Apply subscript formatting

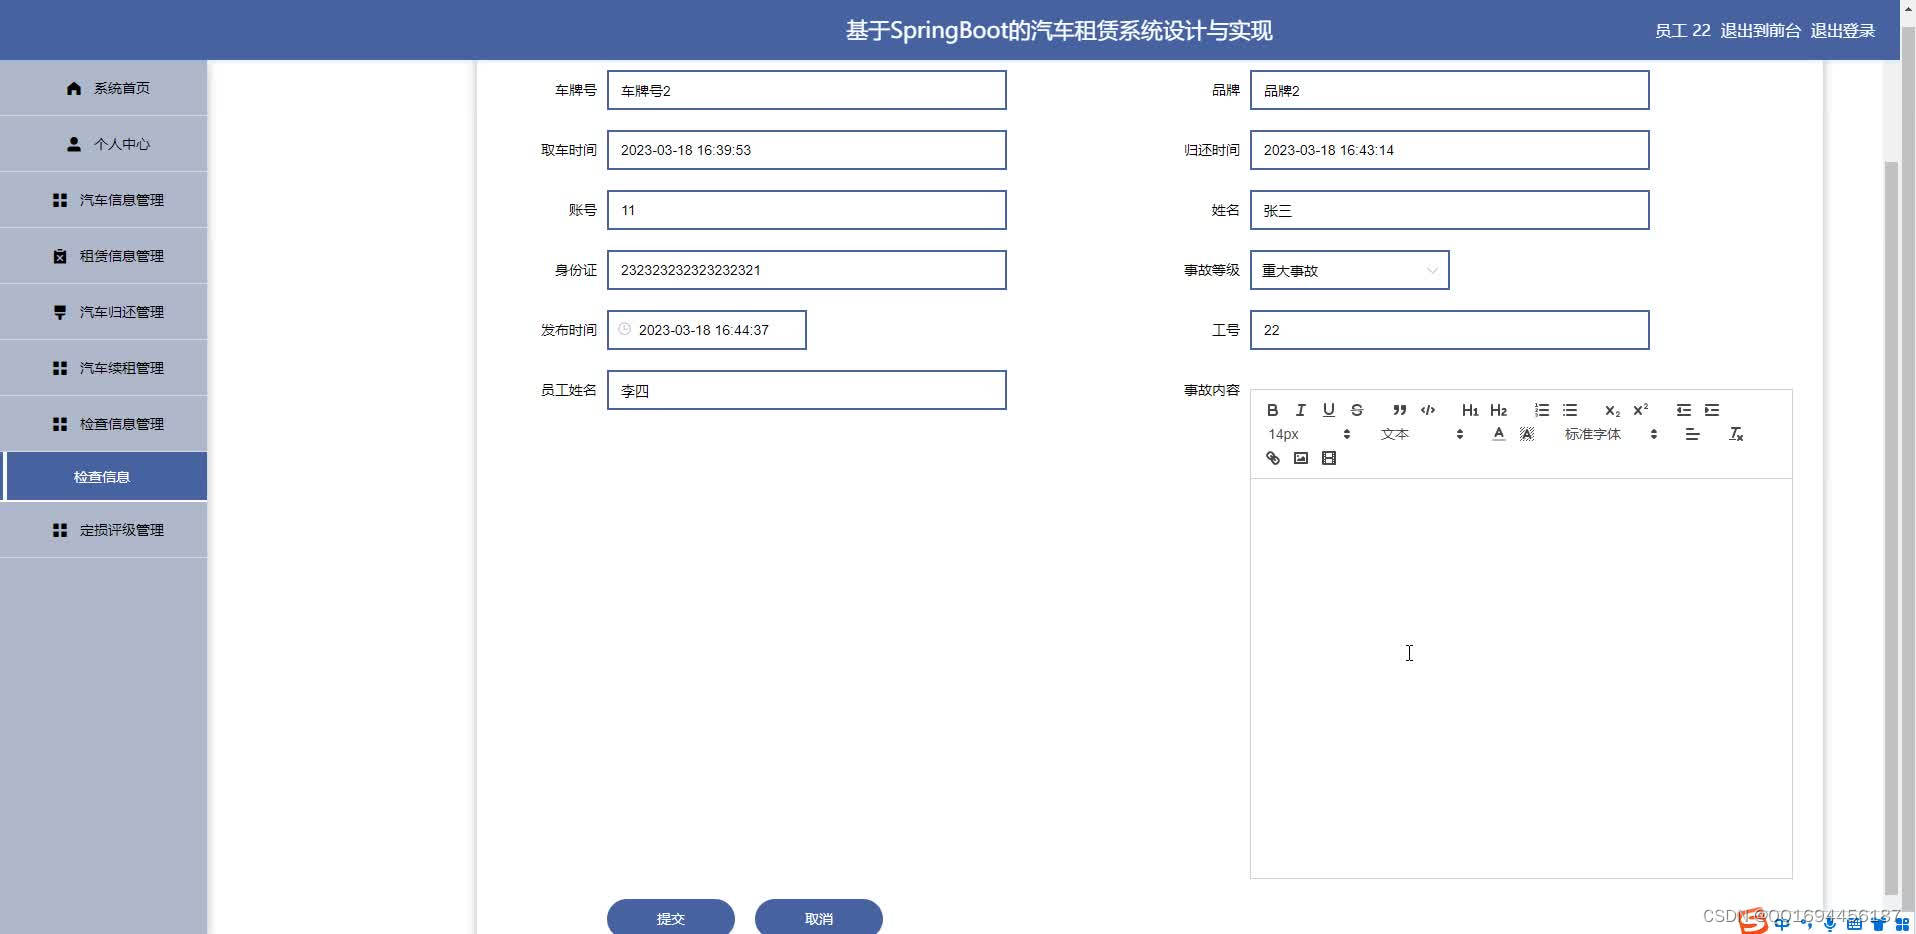(x=1612, y=410)
